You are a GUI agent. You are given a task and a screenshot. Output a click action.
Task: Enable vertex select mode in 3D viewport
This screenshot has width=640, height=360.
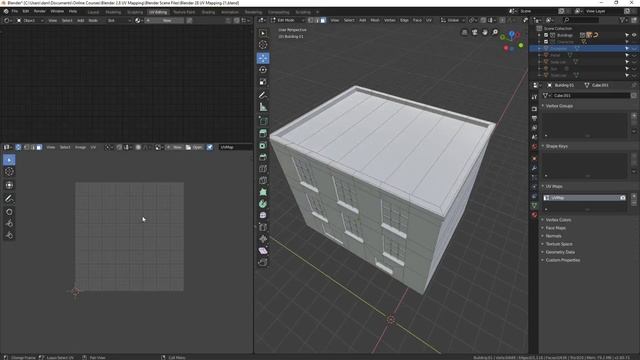(311, 20)
